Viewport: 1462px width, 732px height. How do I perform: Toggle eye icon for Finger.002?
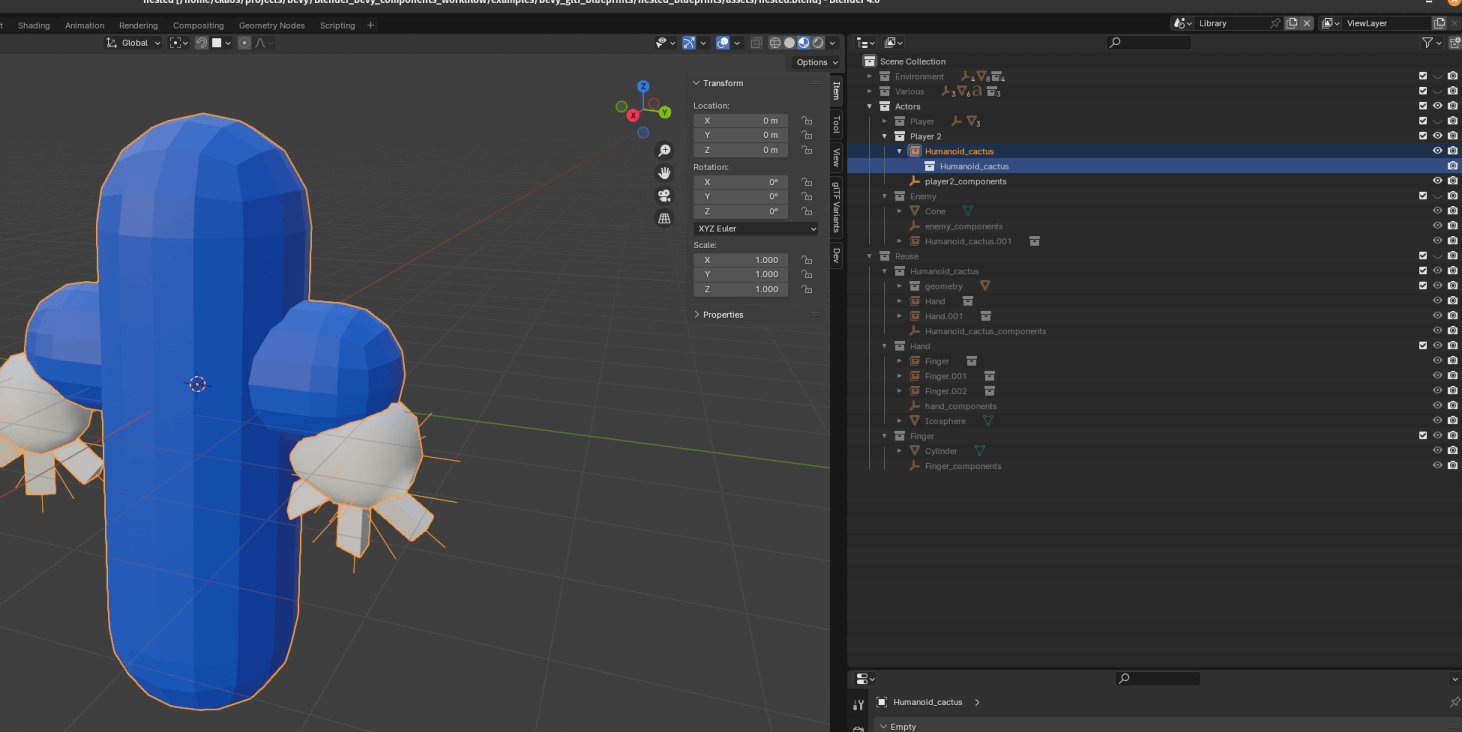tap(1438, 391)
